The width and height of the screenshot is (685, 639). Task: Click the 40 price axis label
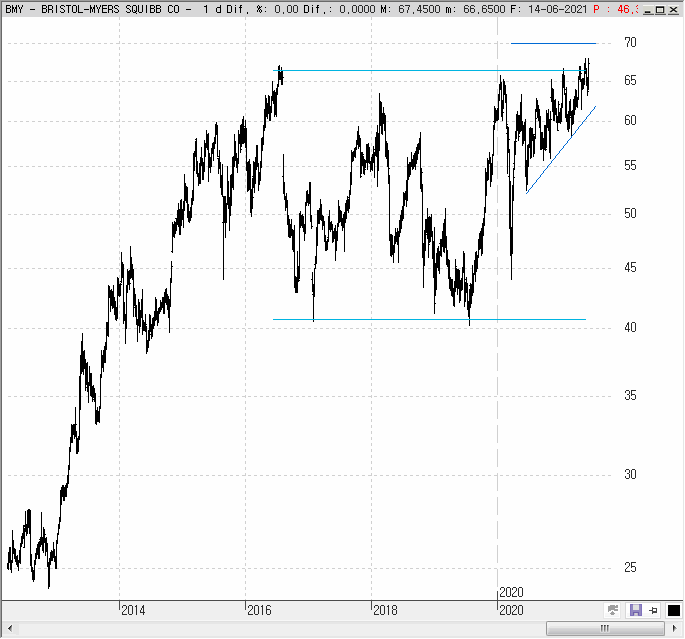(x=630, y=328)
